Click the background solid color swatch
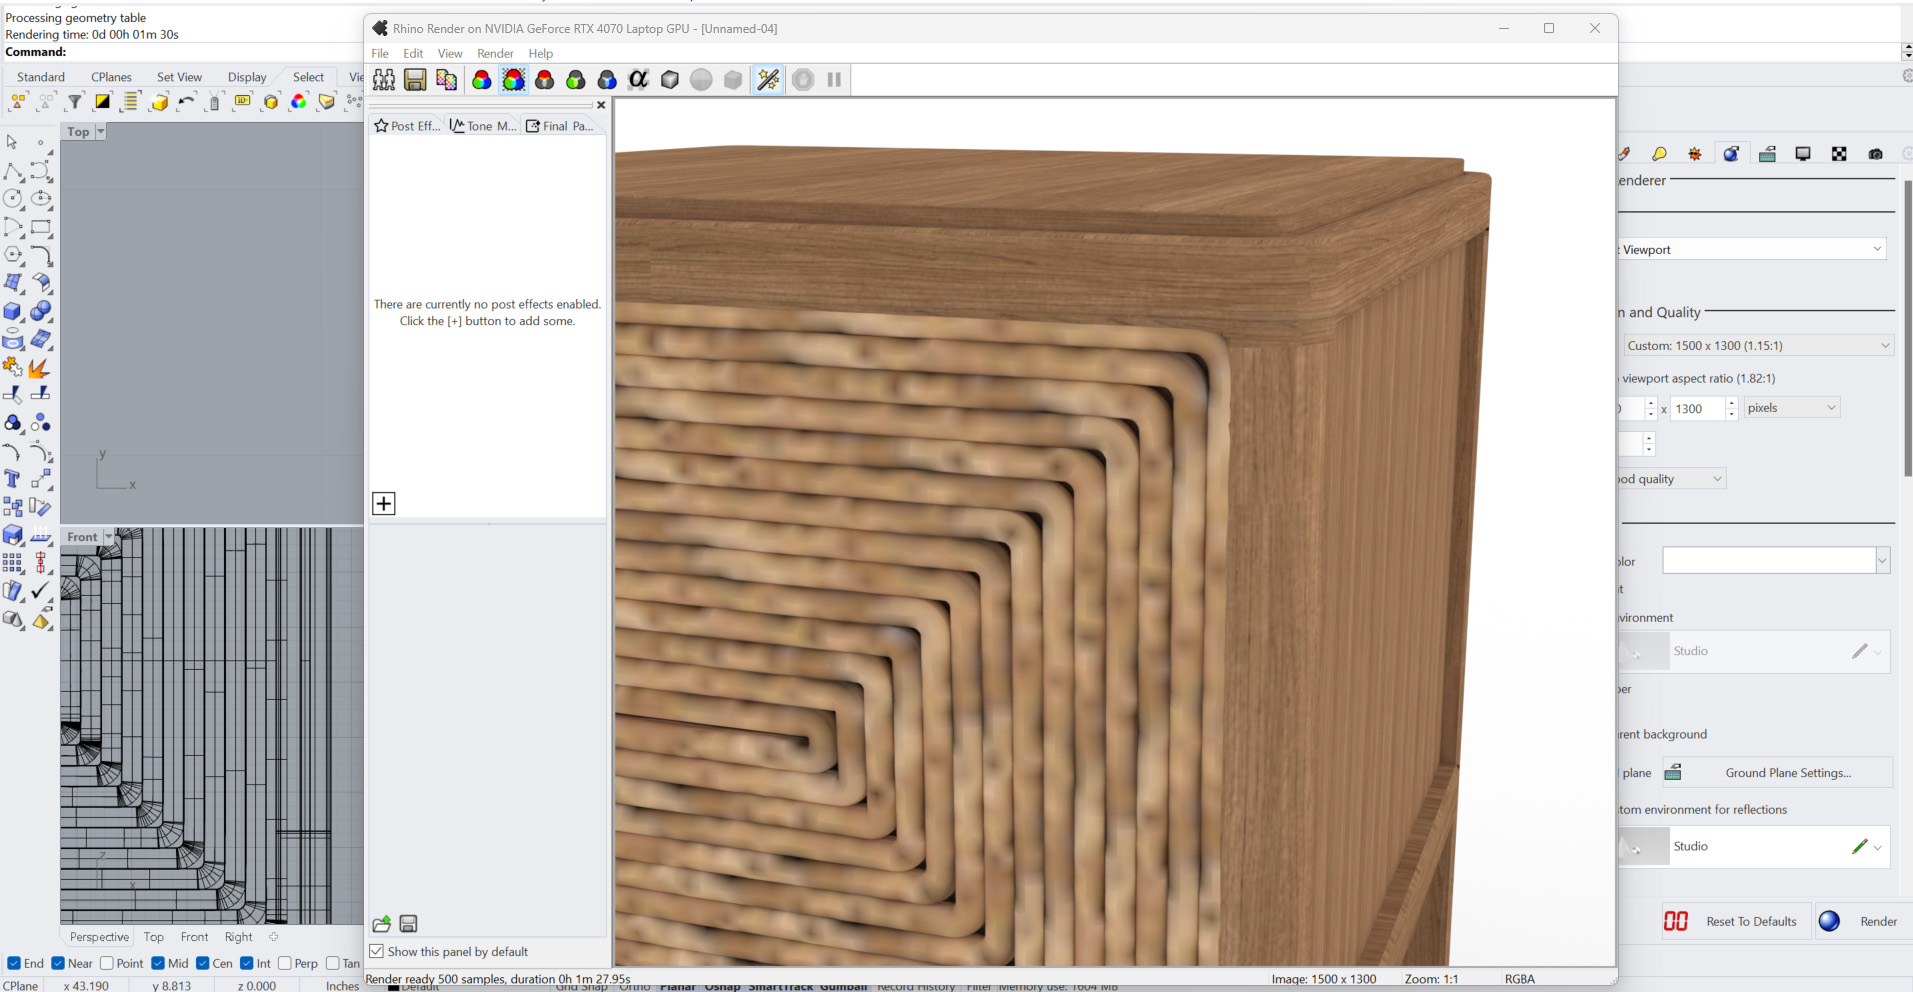This screenshot has width=1913, height=992. point(1769,561)
